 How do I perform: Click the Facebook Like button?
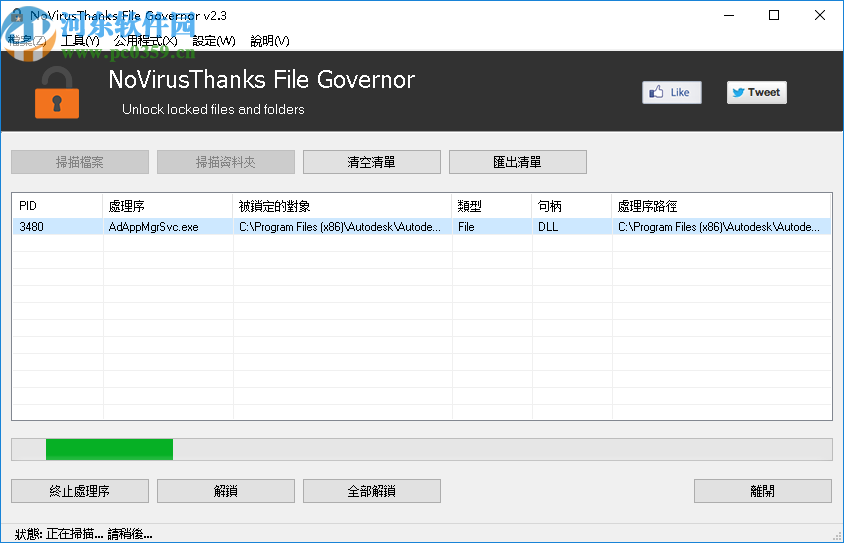(672, 93)
